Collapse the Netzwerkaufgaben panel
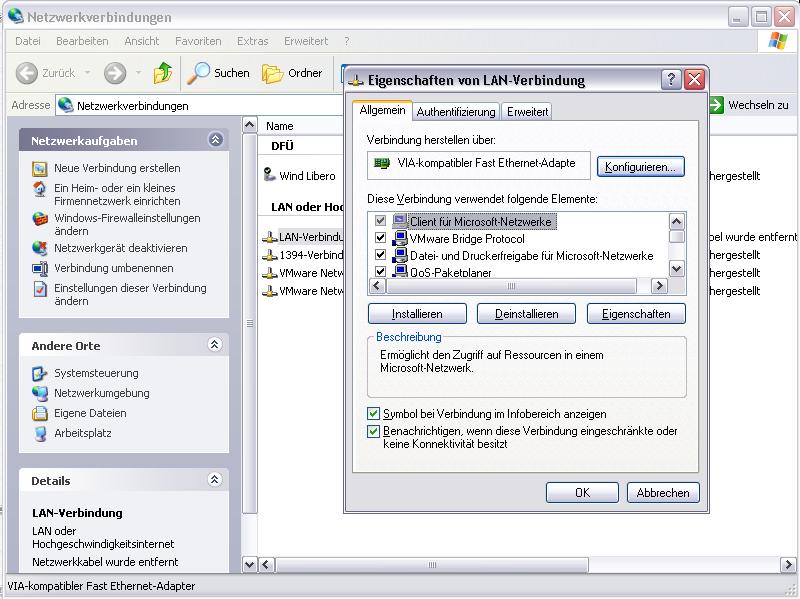 [215, 139]
